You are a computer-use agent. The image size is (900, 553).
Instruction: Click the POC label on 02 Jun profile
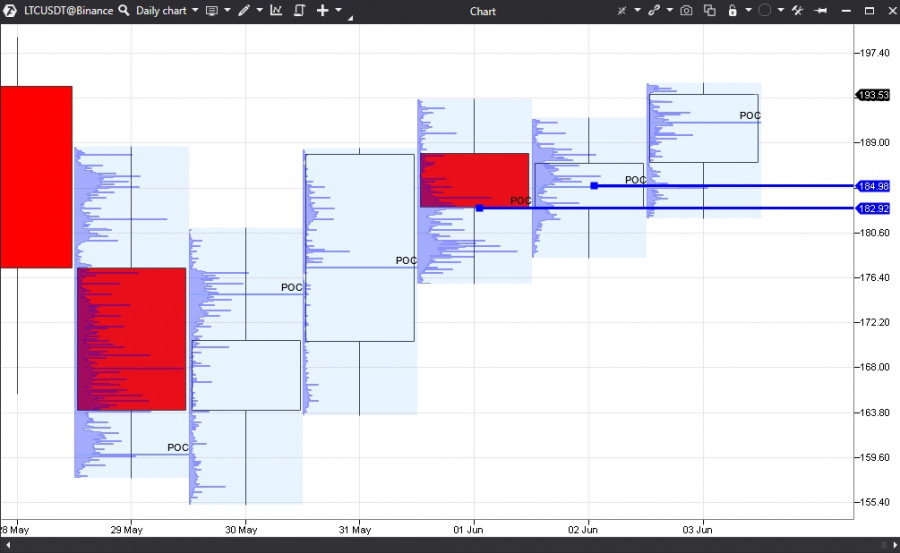pyautogui.click(x=635, y=180)
